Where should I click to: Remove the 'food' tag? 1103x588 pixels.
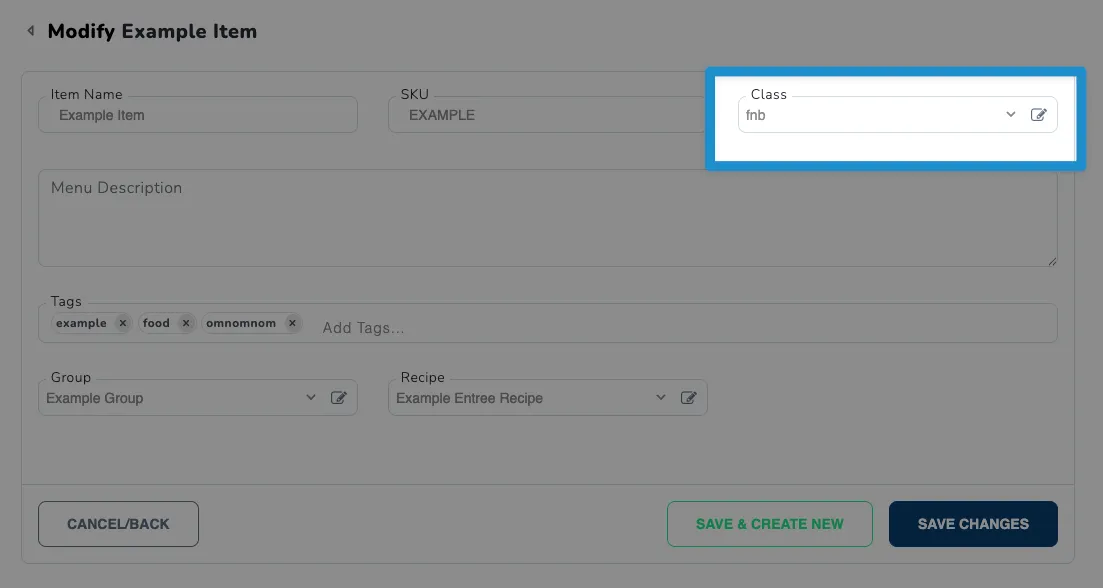pyautogui.click(x=186, y=323)
